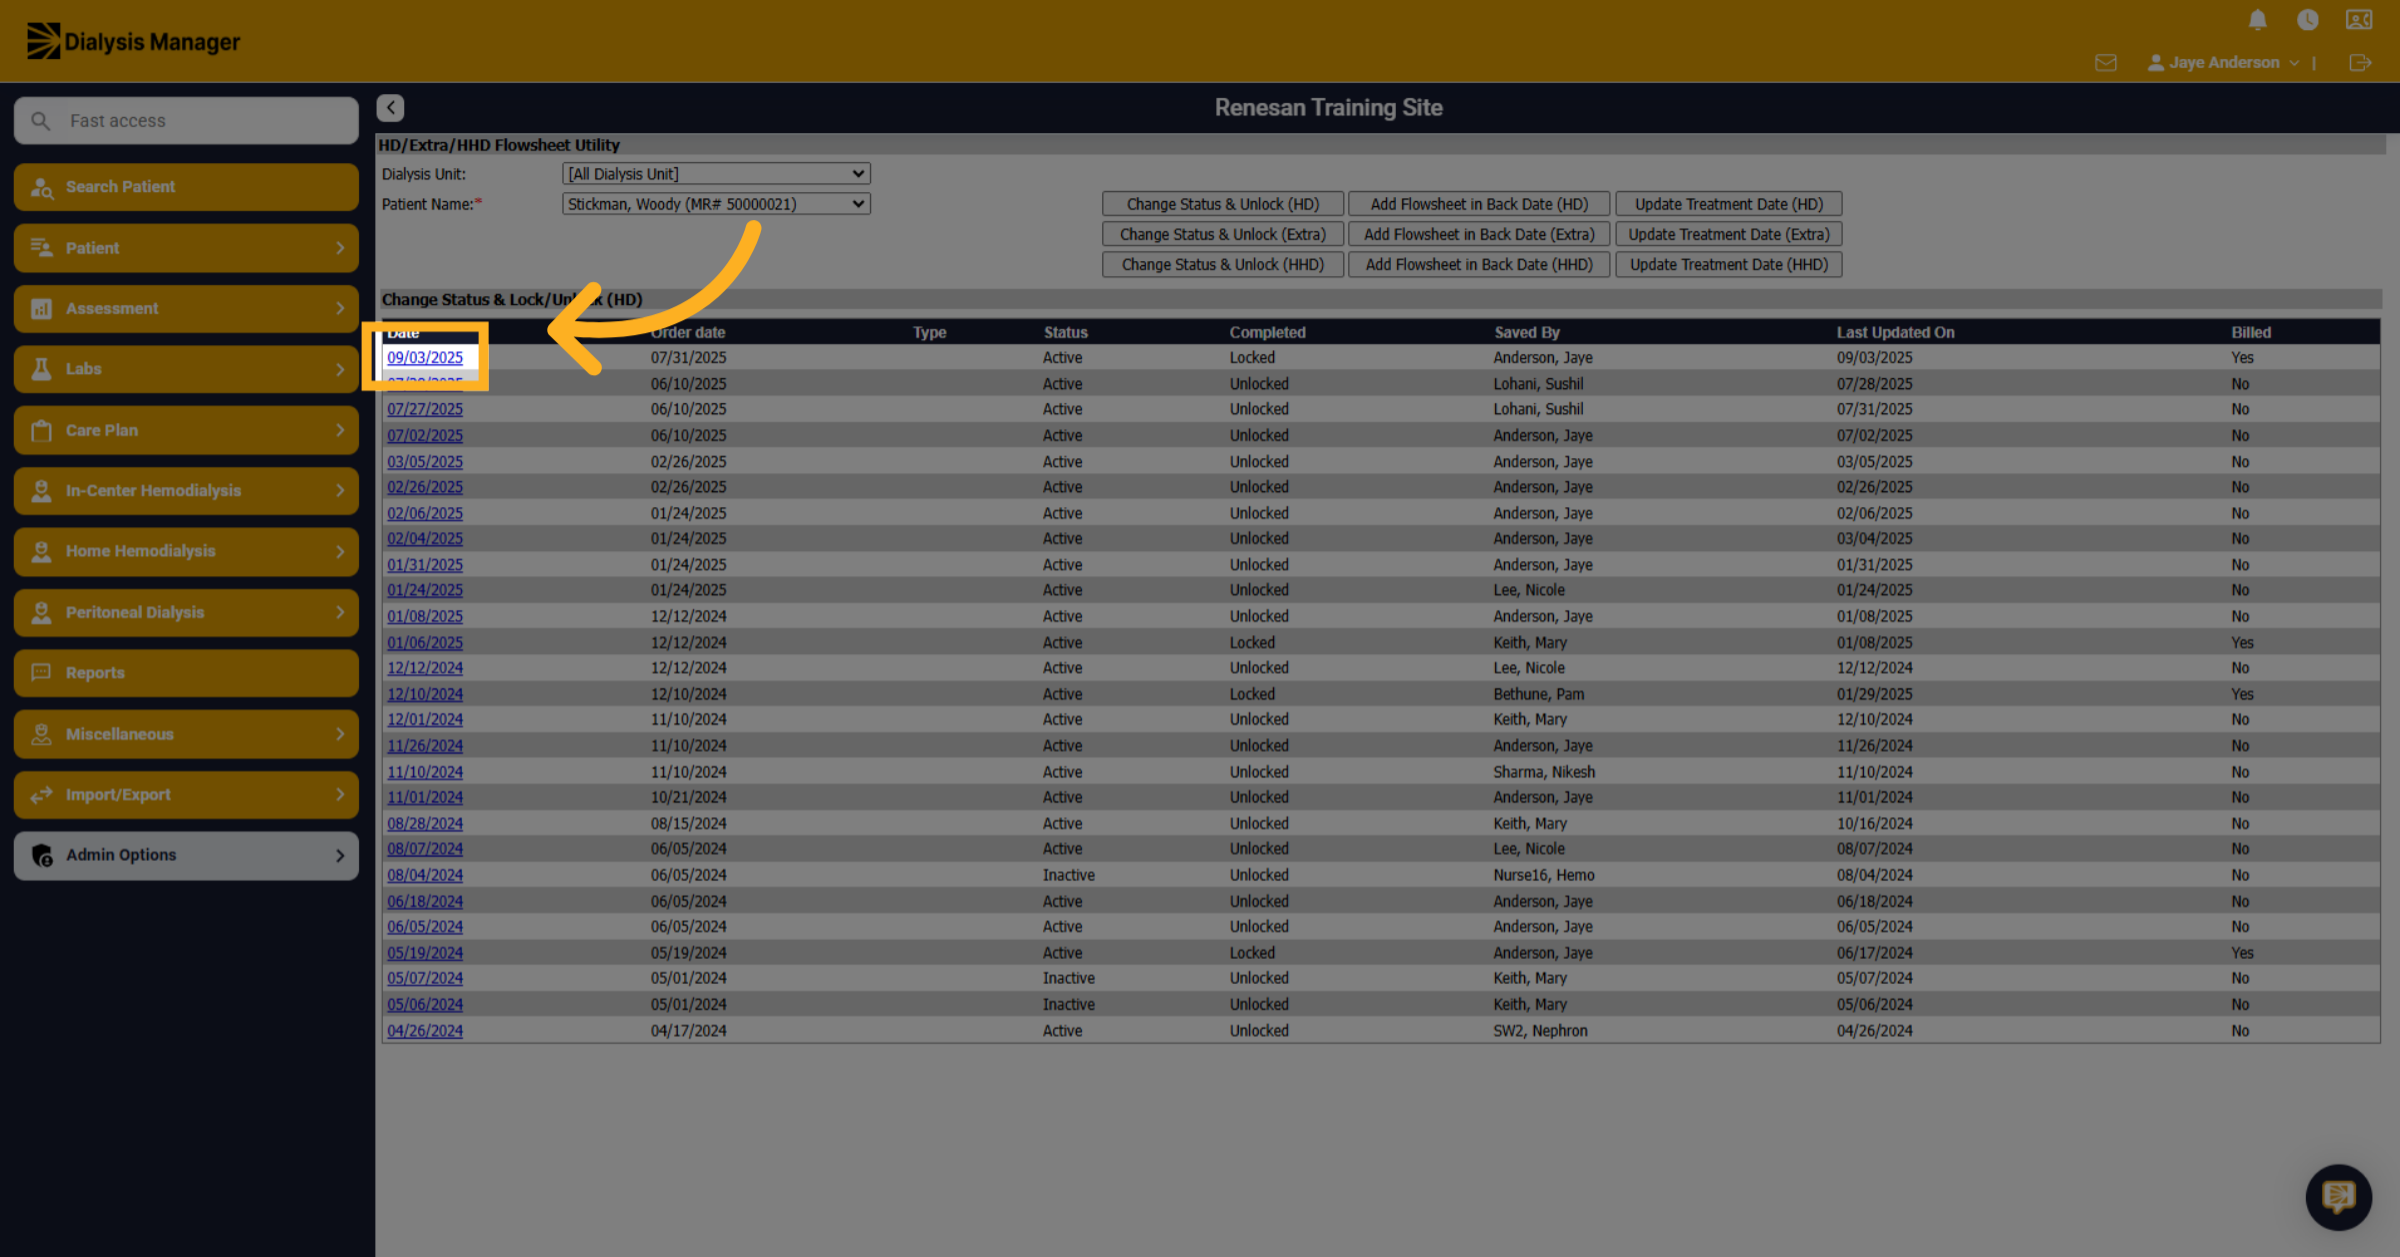The width and height of the screenshot is (2400, 1257).
Task: Open Admin Options menu
Action: [x=186, y=855]
